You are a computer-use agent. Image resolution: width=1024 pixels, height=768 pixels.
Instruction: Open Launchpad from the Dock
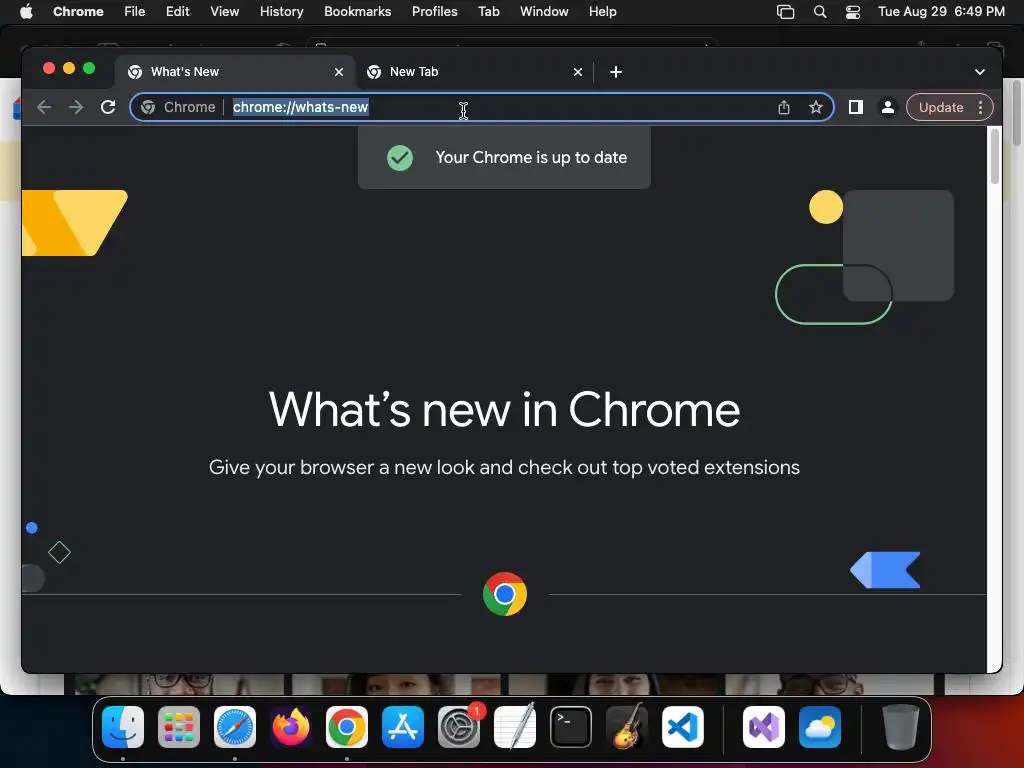pos(179,727)
